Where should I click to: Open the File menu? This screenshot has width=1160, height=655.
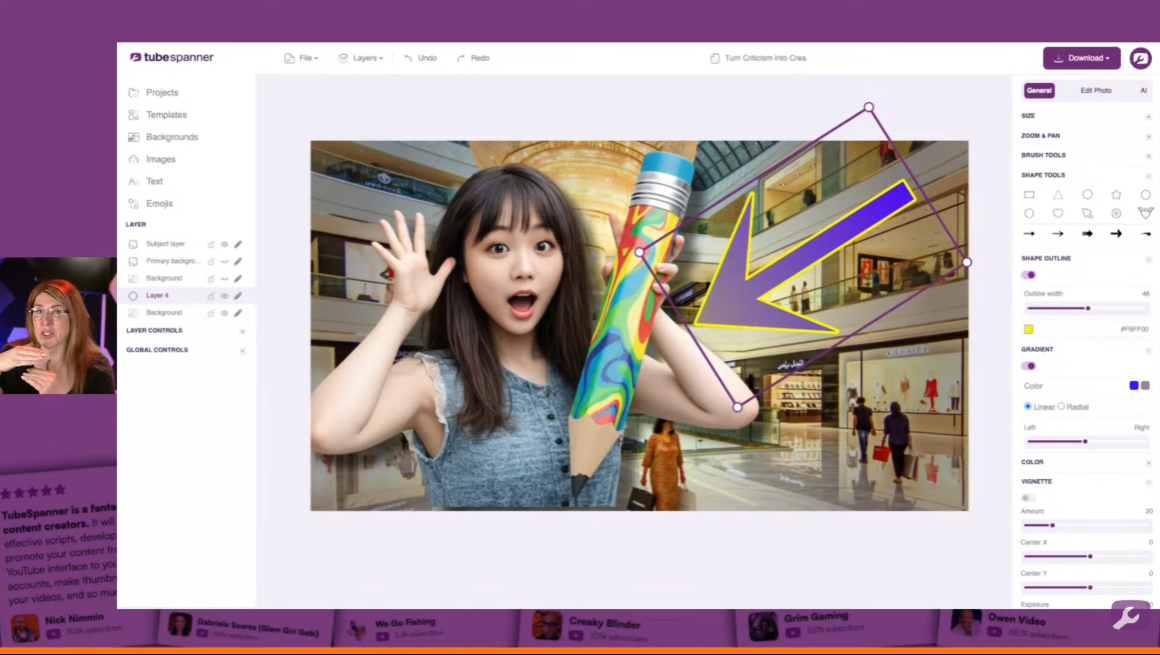[x=301, y=58]
